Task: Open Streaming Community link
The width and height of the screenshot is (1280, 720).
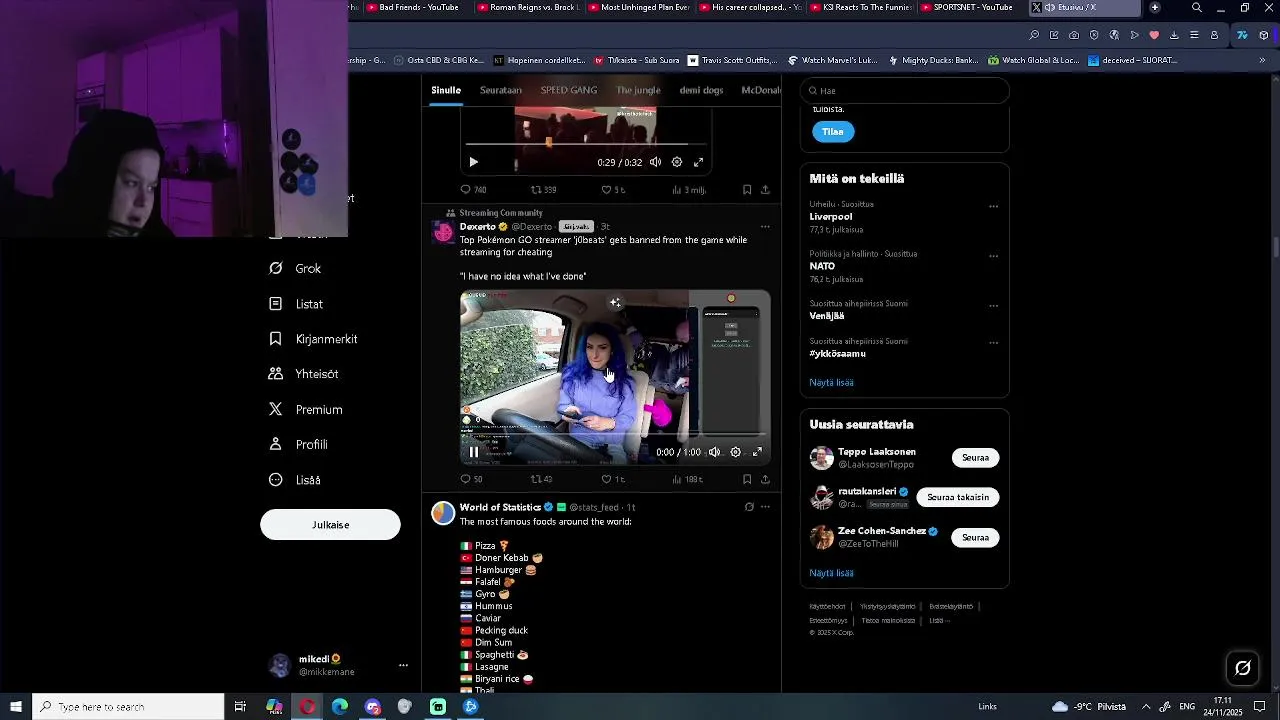Action: pyautogui.click(x=501, y=213)
